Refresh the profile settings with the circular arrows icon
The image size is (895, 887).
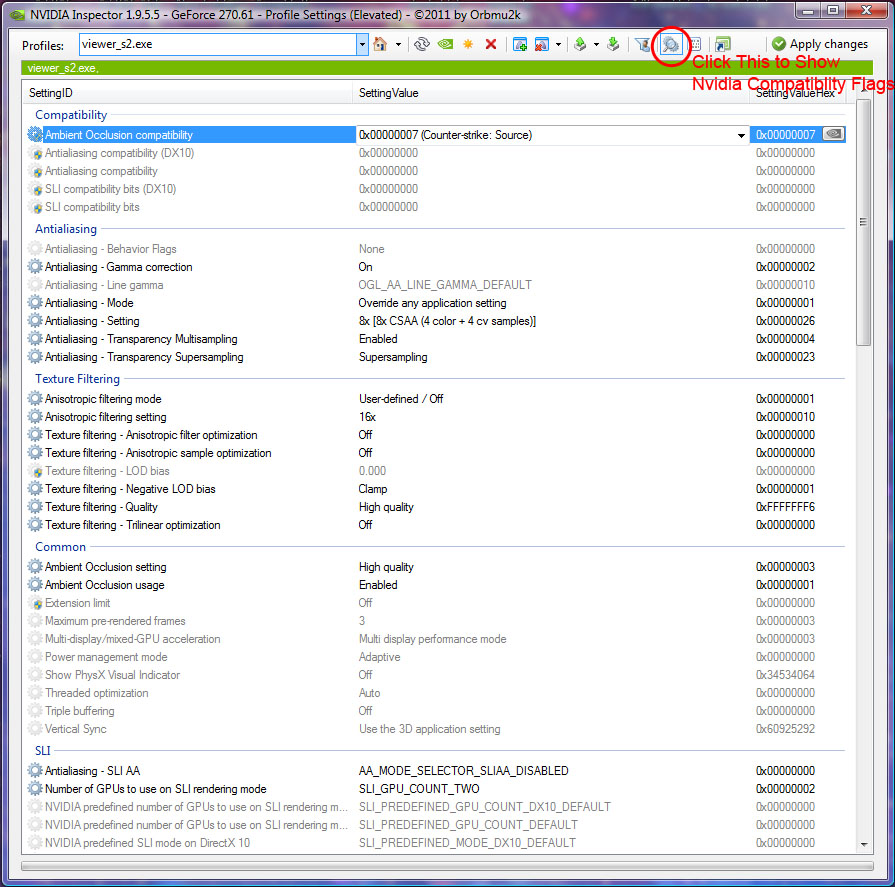[x=422, y=44]
